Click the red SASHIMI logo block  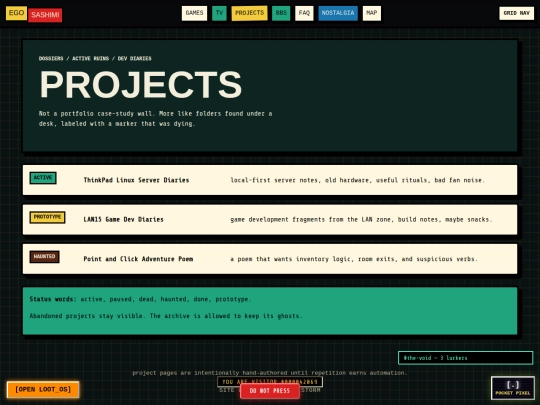point(45,15)
